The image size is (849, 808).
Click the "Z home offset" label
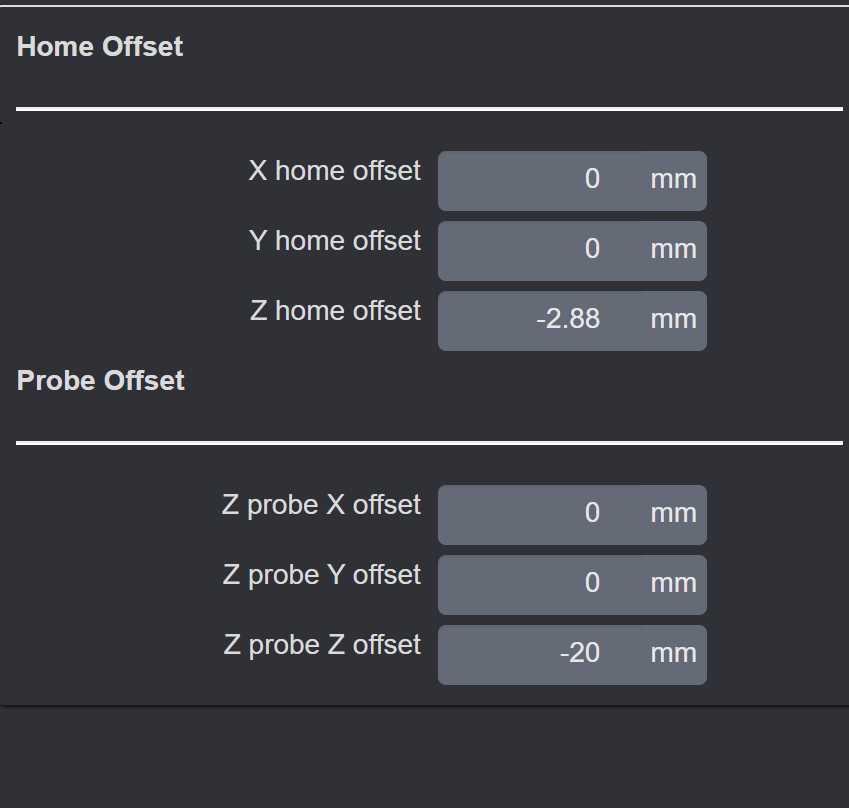(x=335, y=311)
